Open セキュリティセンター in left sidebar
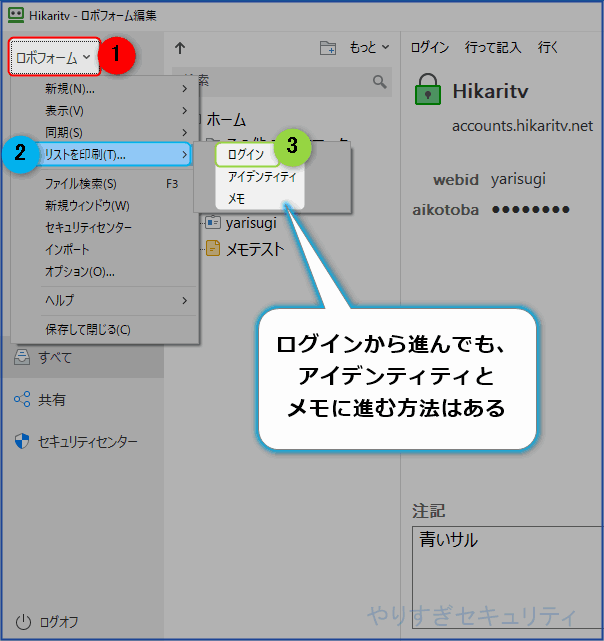Viewport: 604px width, 641px height. click(x=87, y=442)
